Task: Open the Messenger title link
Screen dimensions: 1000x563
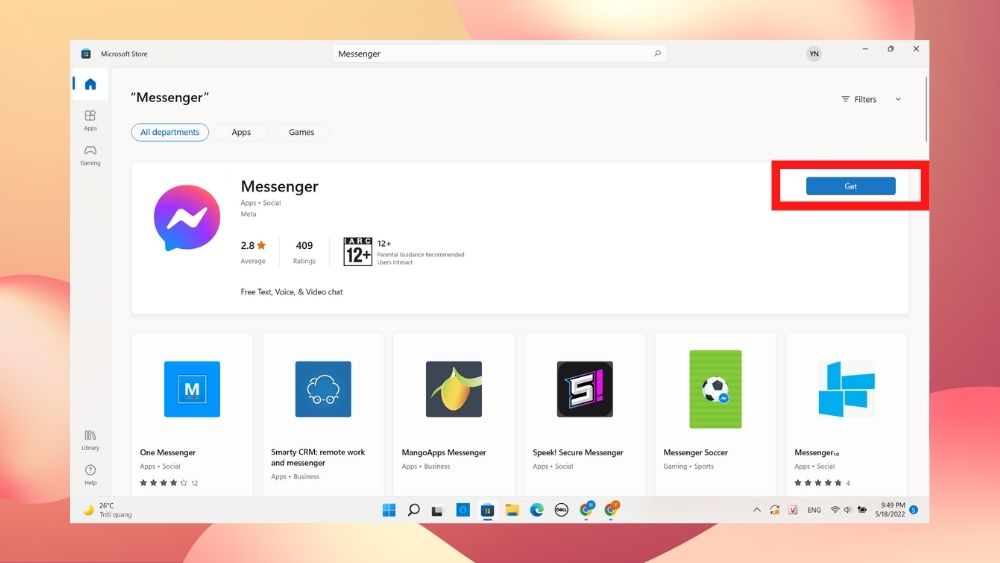Action: [x=279, y=186]
